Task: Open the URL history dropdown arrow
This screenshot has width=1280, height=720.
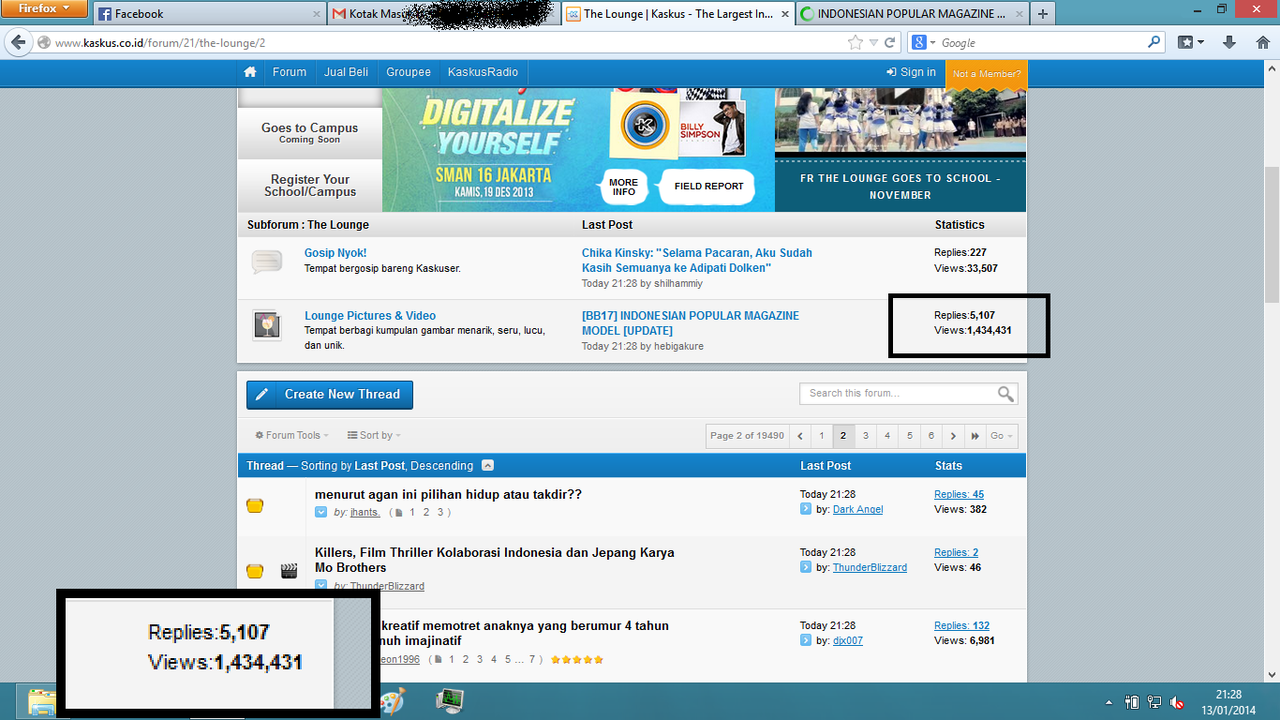Action: [874, 43]
